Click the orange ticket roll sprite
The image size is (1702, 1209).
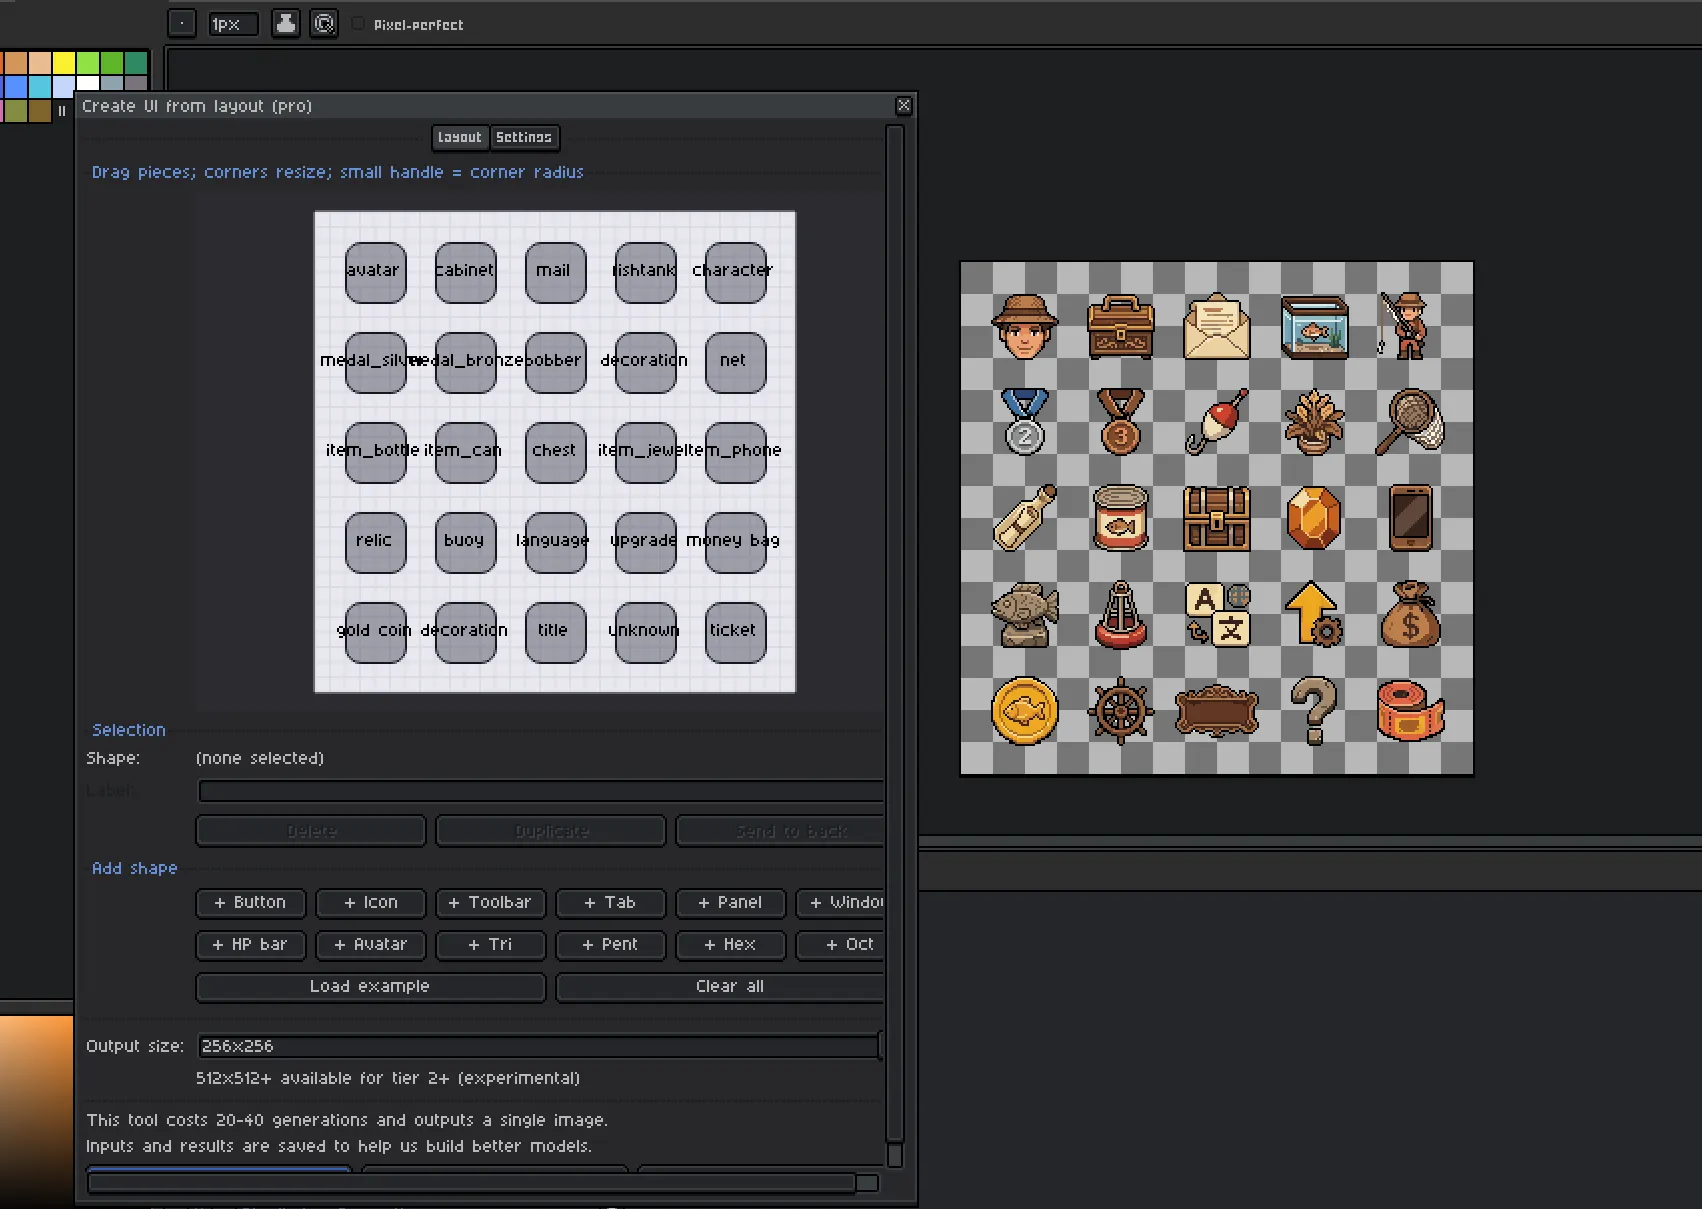[1410, 711]
